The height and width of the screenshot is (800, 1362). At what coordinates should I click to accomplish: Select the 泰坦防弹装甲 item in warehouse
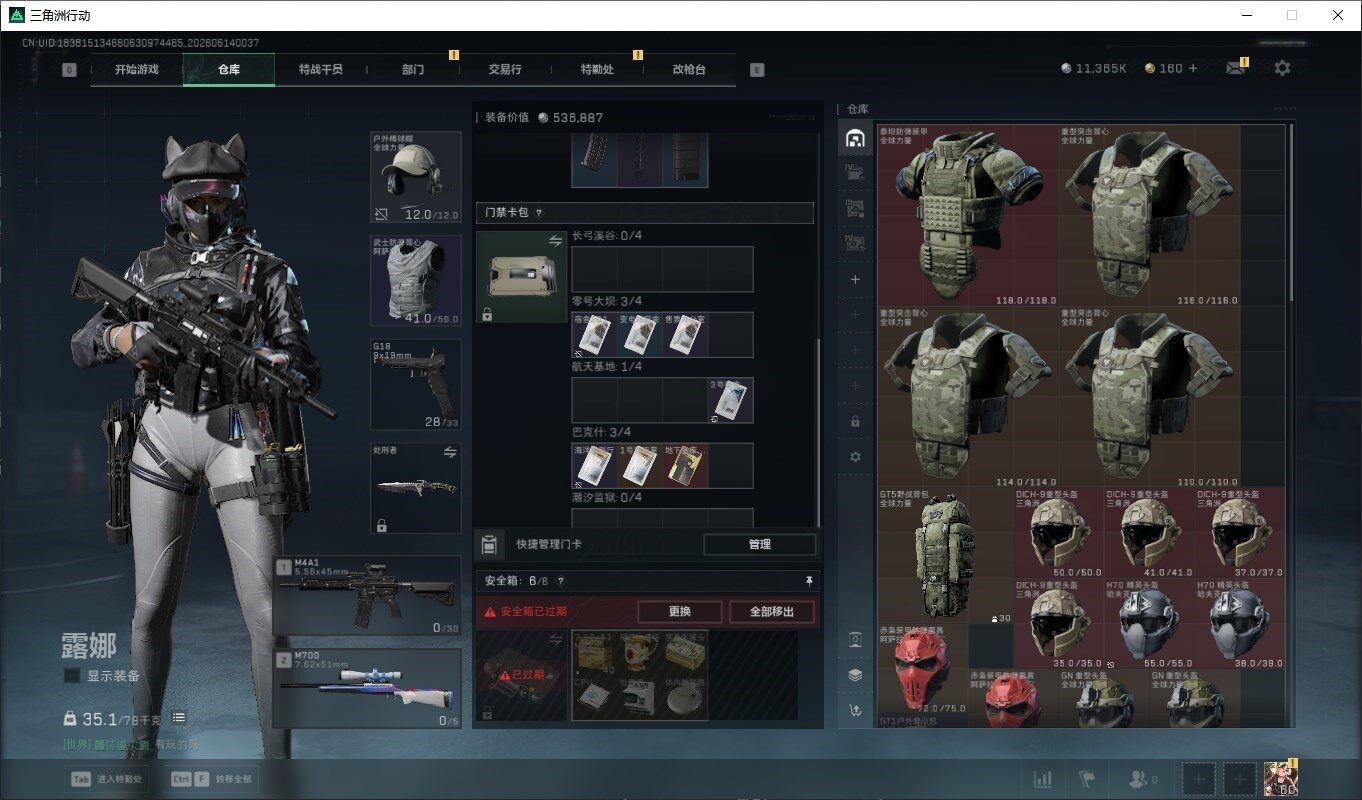(x=967, y=216)
